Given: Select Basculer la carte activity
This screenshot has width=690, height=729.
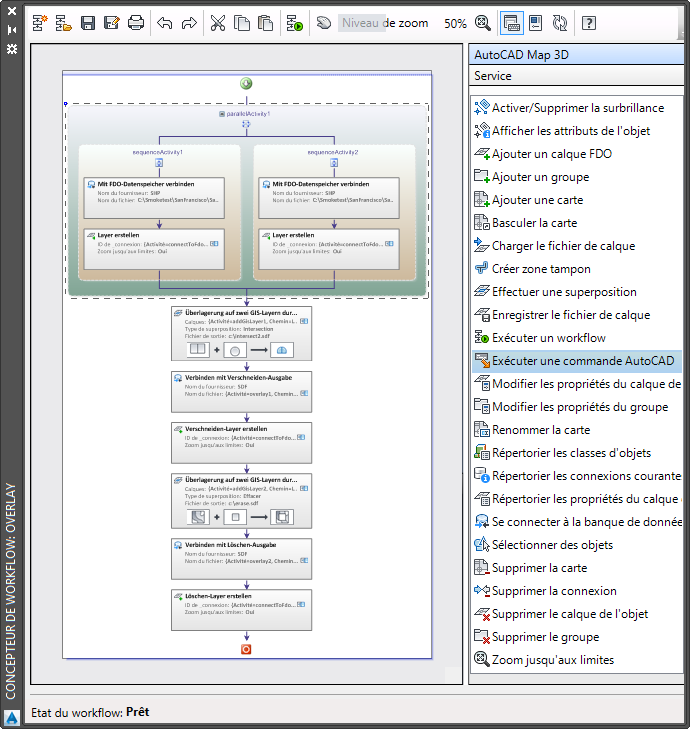Looking at the screenshot, I should [577, 223].
